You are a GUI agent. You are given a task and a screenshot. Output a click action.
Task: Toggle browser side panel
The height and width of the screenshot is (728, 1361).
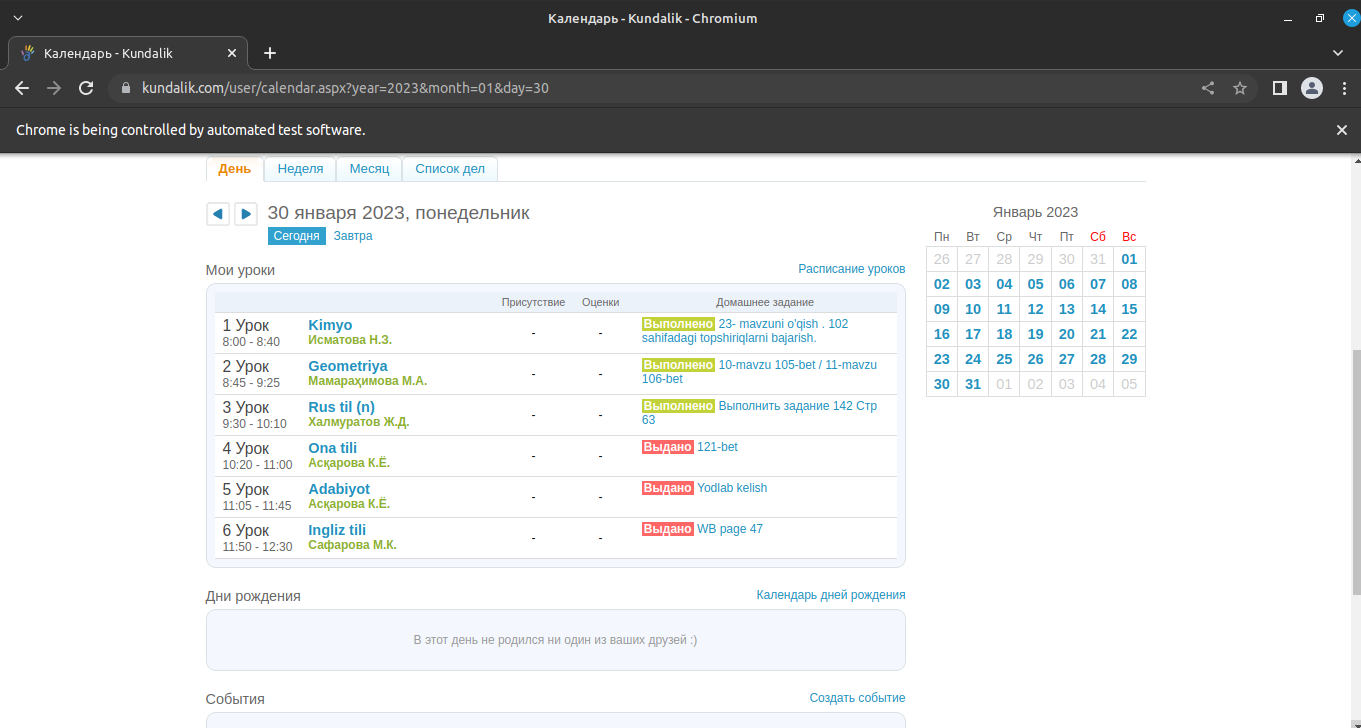(x=1279, y=88)
